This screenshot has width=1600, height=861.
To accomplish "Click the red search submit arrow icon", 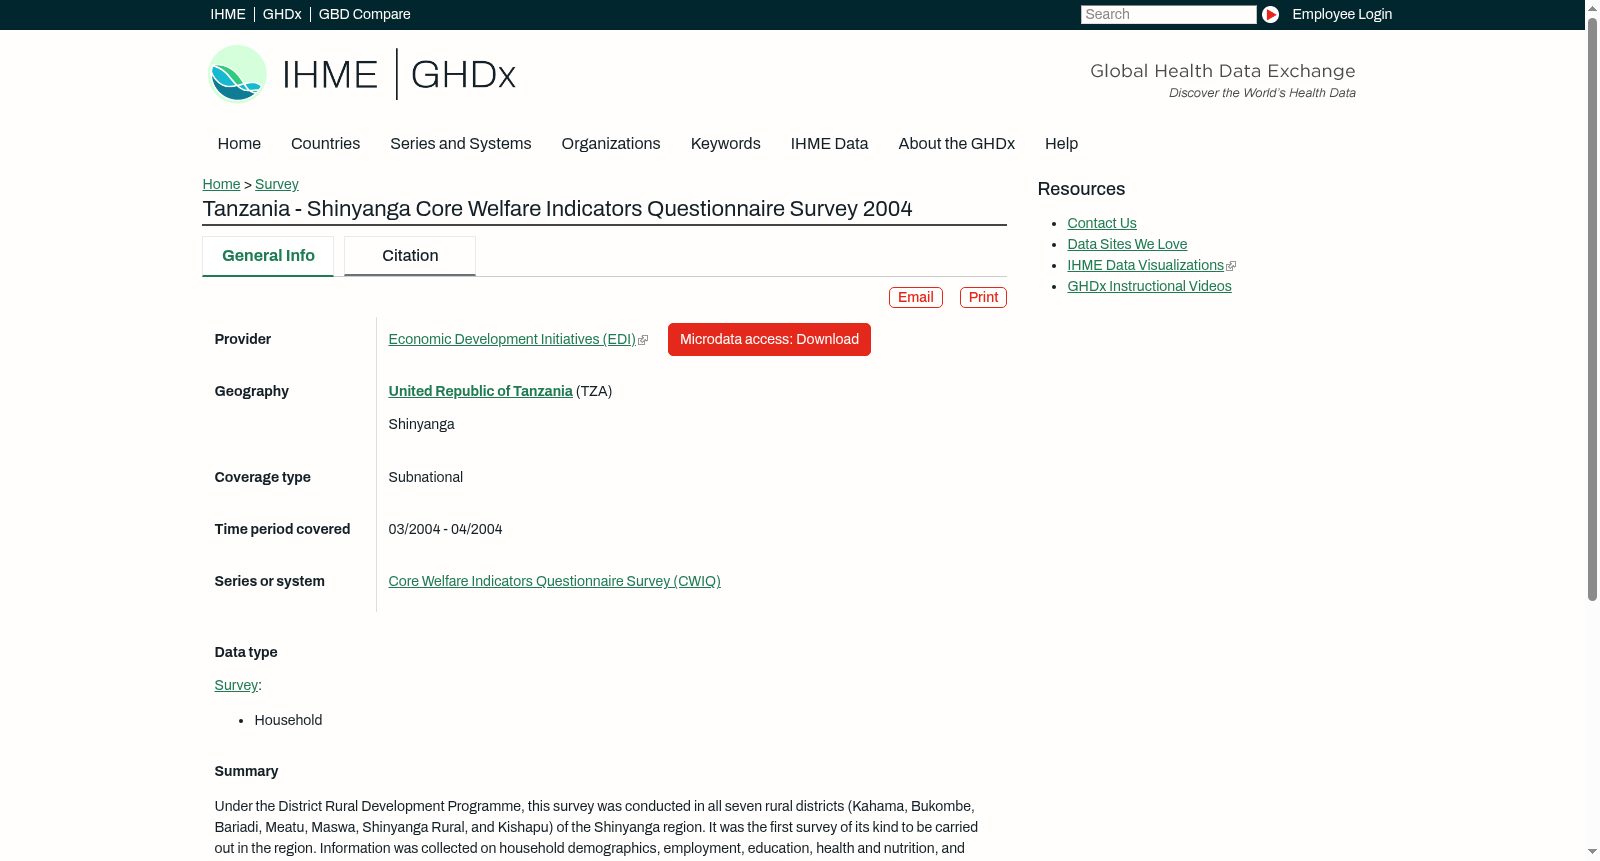I will (1270, 14).
